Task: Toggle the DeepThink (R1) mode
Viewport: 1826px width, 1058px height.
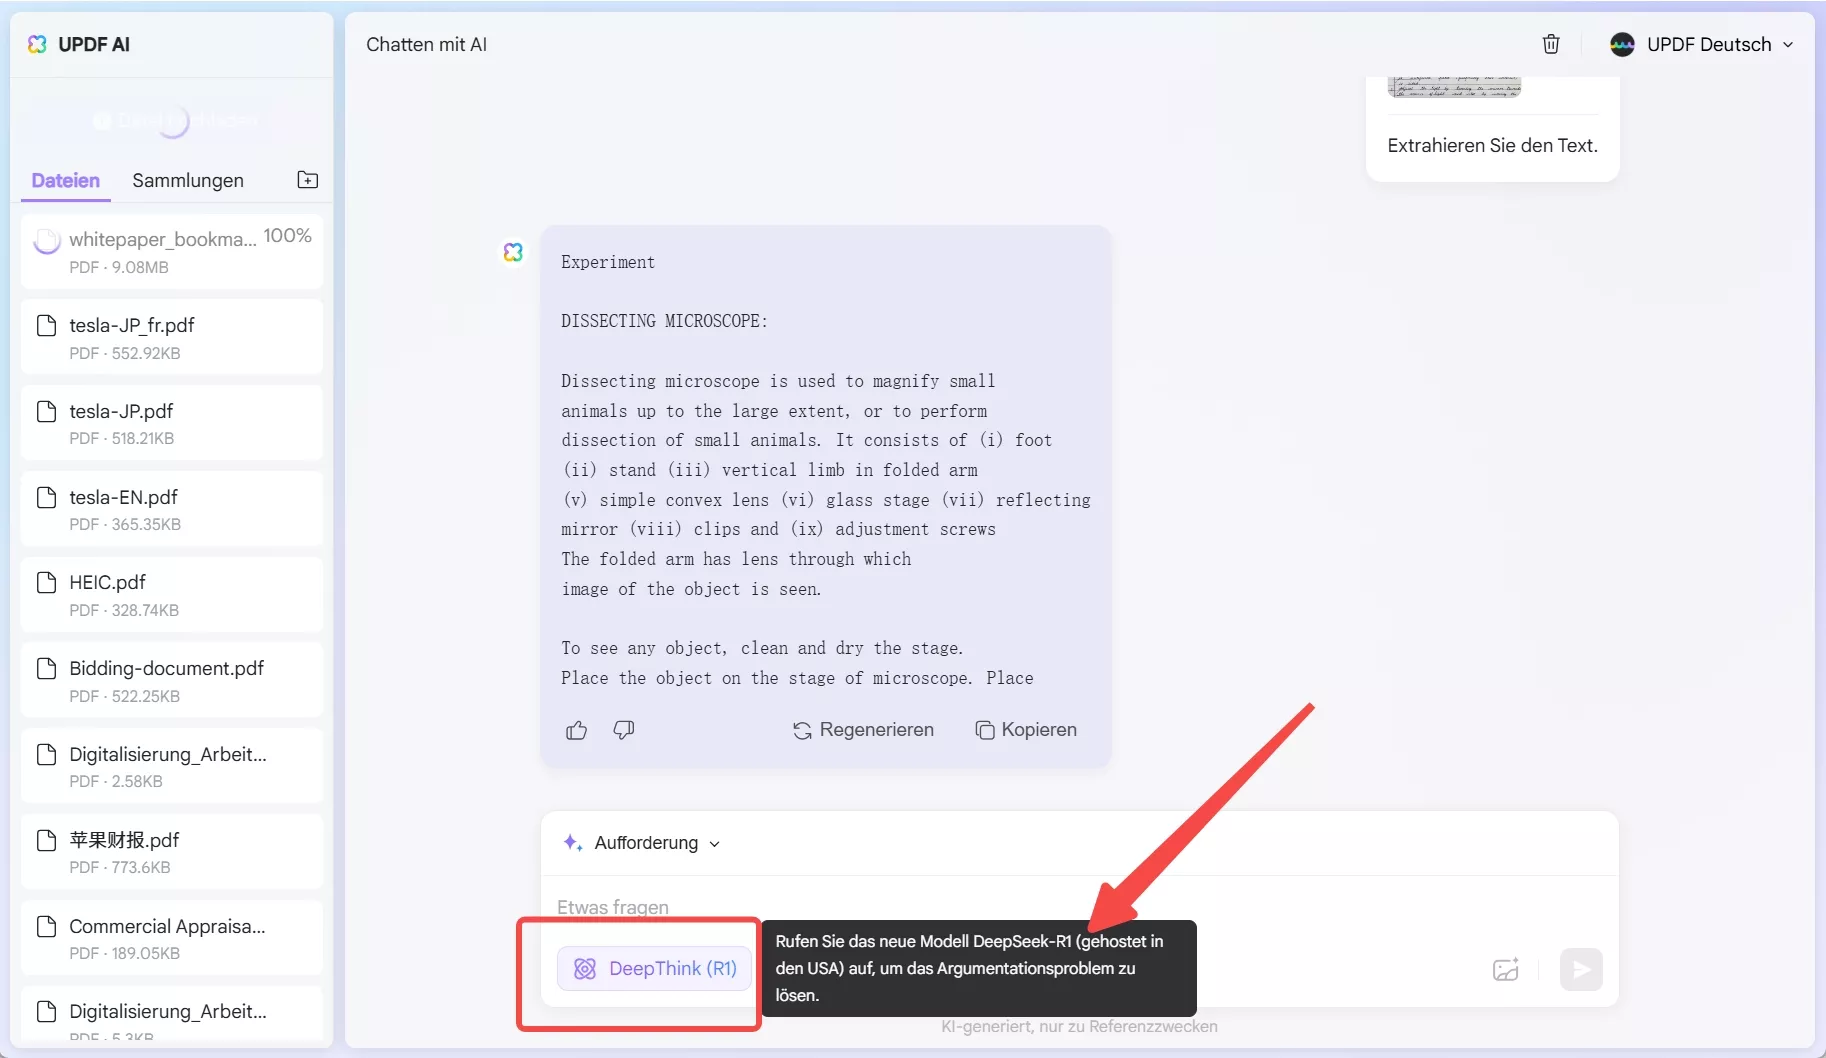Action: point(654,968)
